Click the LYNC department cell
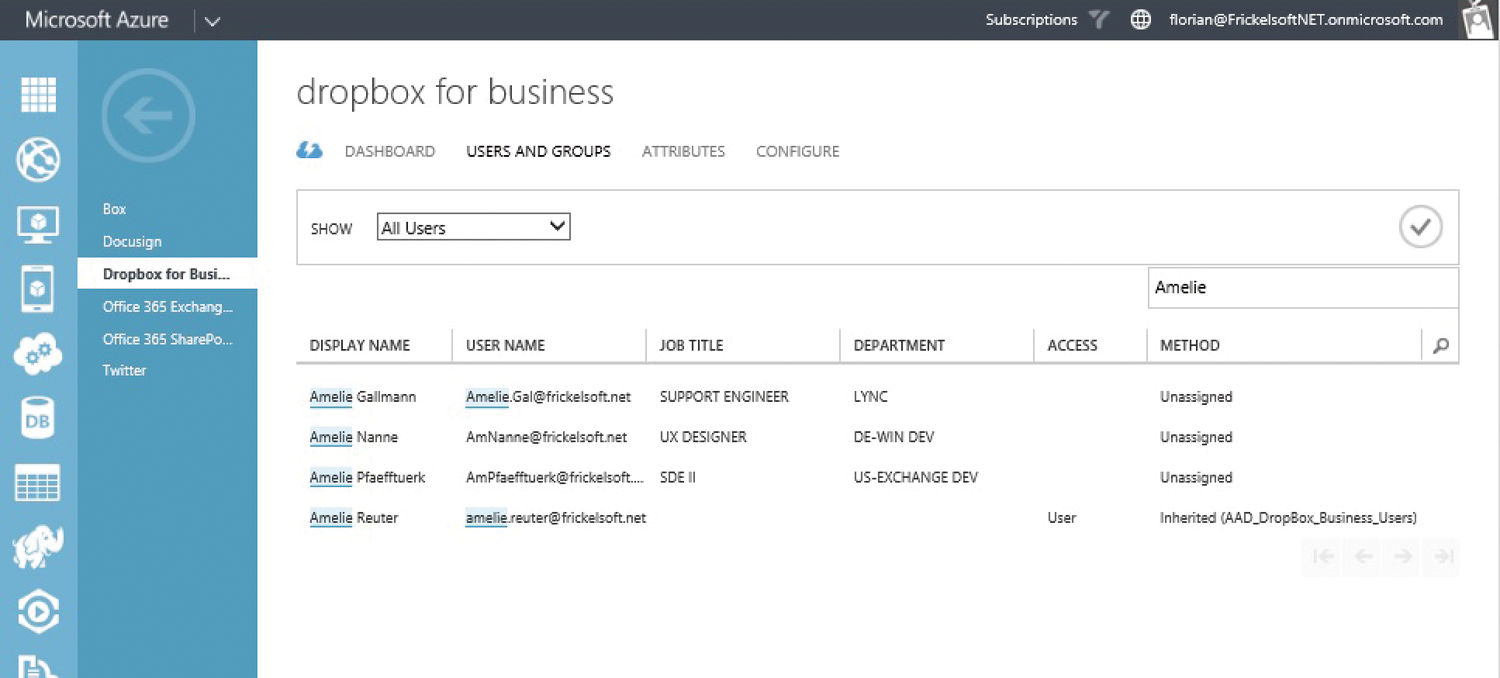The image size is (1500, 678). point(870,397)
